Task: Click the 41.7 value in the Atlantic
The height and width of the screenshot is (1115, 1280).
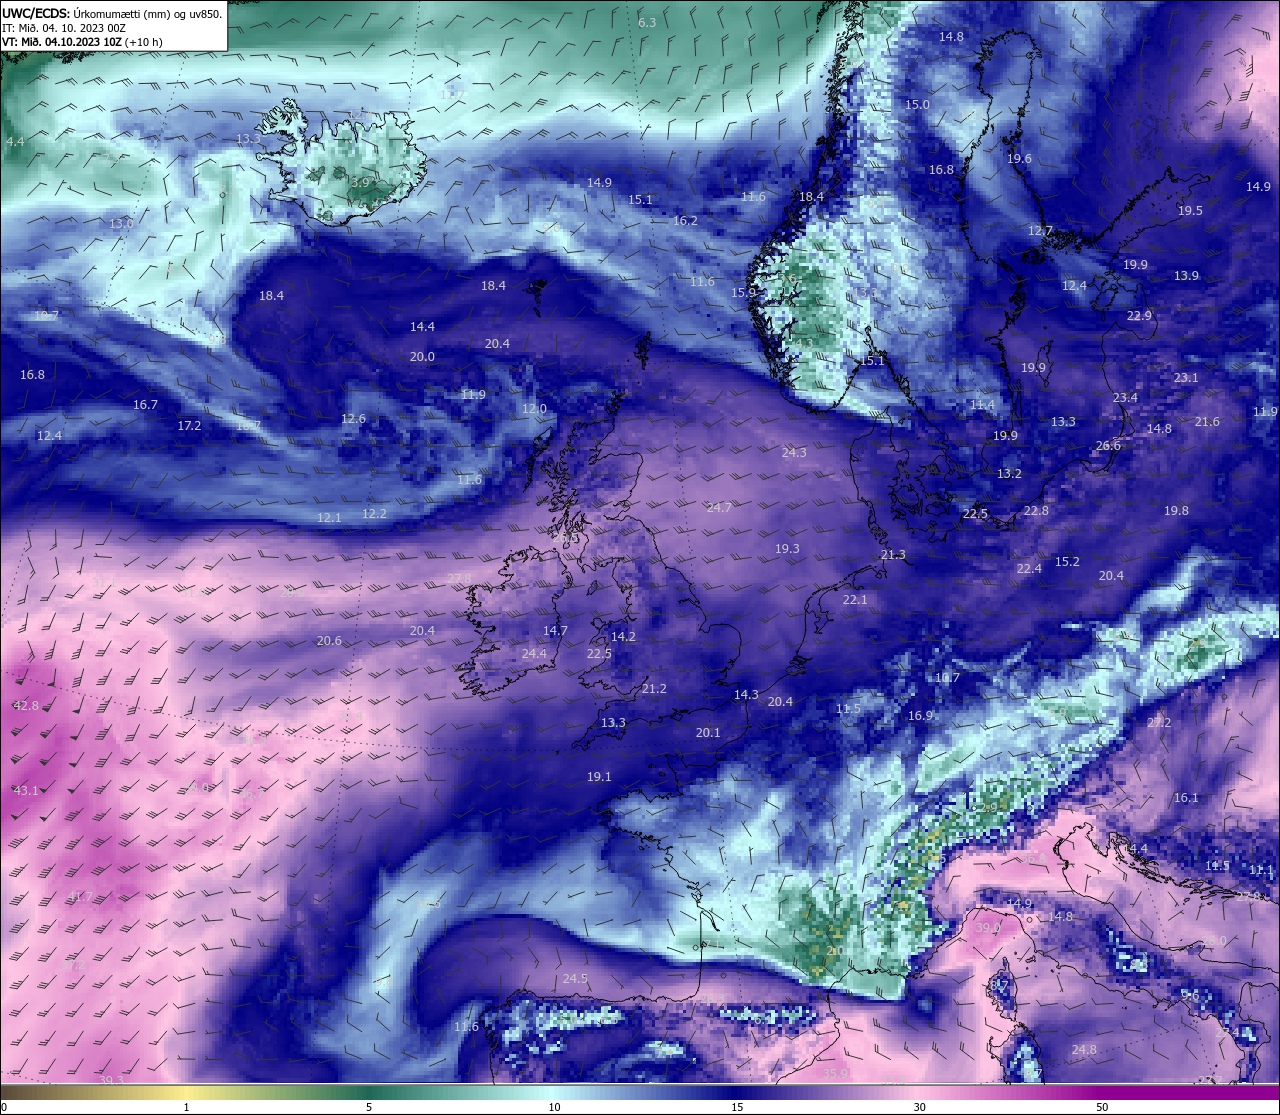Action: point(80,896)
